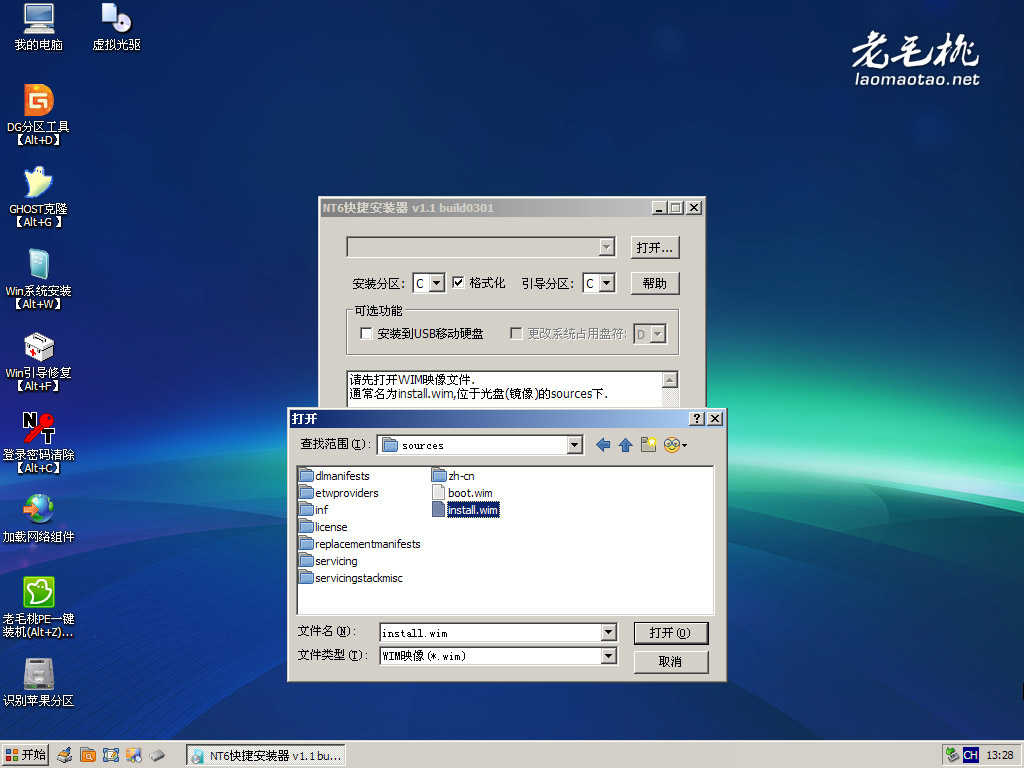
Task: Open the dlmanifests folder
Action: pyautogui.click(x=335, y=475)
